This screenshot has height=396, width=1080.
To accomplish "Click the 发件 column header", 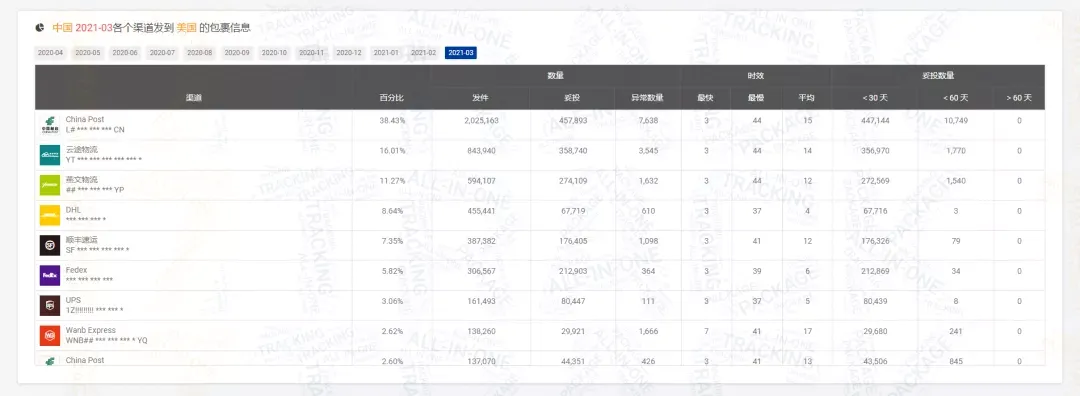I will [x=480, y=98].
